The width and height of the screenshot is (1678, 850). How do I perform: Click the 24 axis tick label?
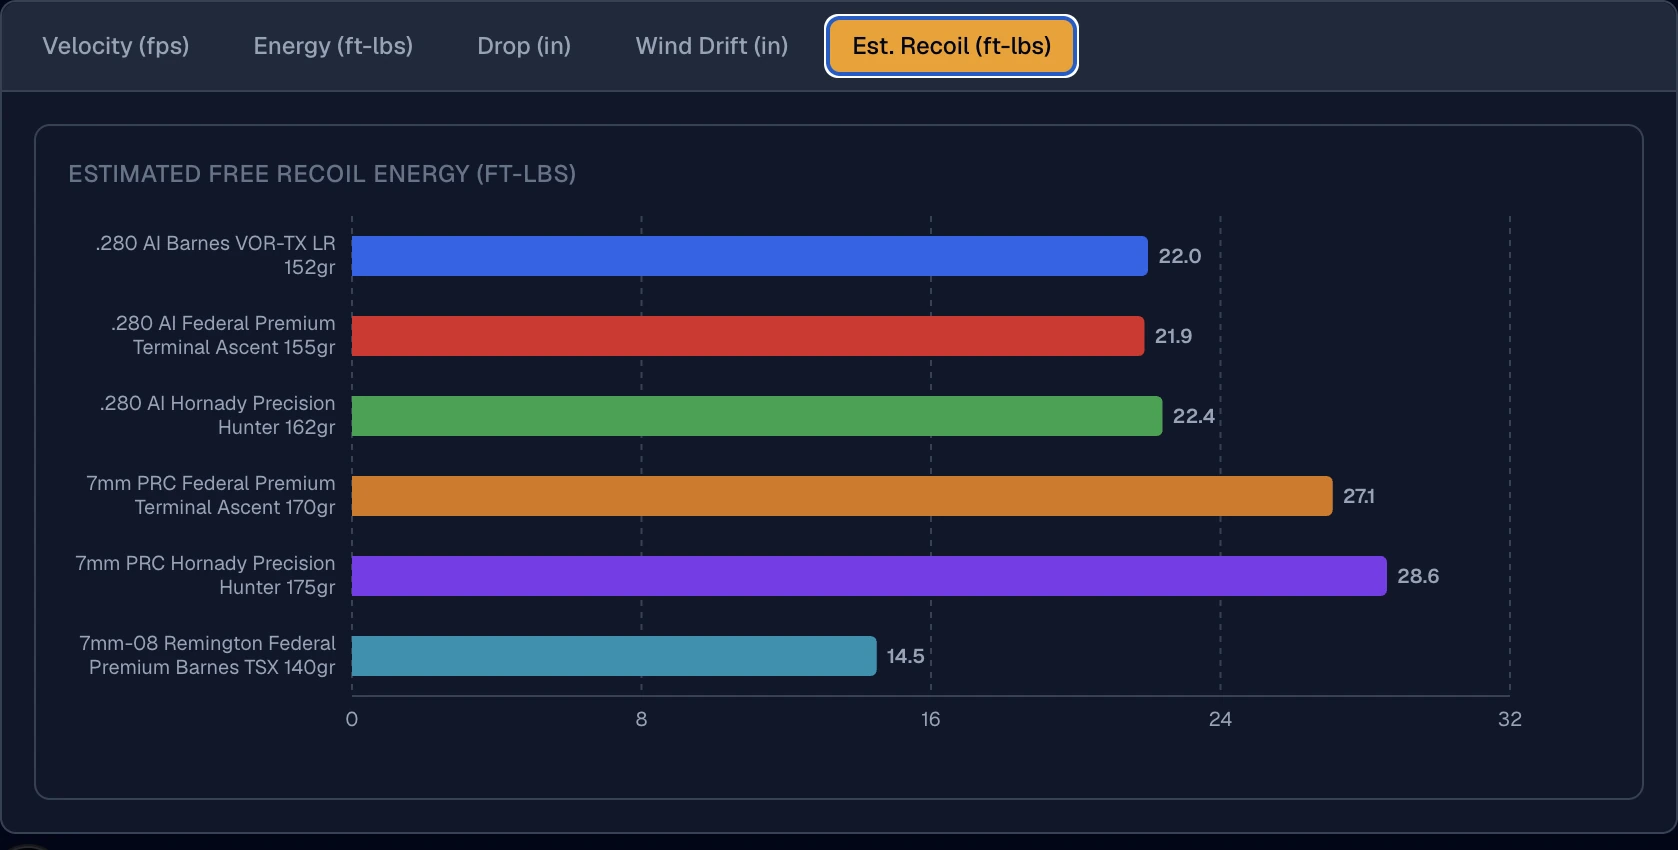[x=1220, y=719]
